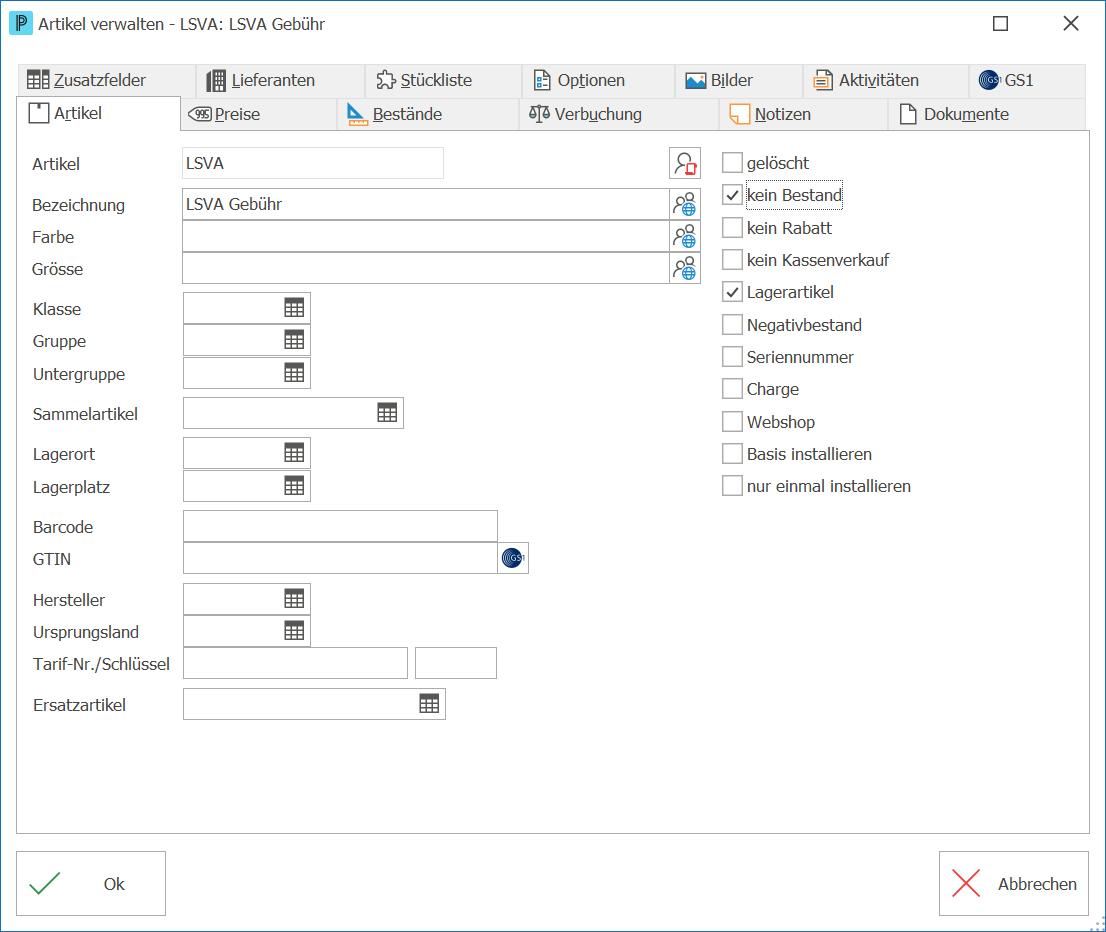Image resolution: width=1106 pixels, height=932 pixels.
Task: Open translation icon for Bezeichnung field
Action: click(x=684, y=204)
